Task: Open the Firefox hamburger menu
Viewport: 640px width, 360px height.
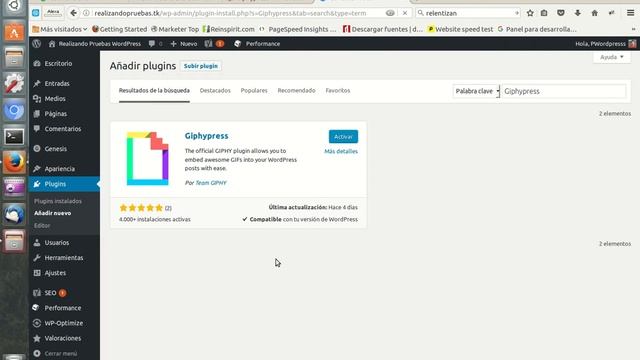Action: click(x=631, y=13)
